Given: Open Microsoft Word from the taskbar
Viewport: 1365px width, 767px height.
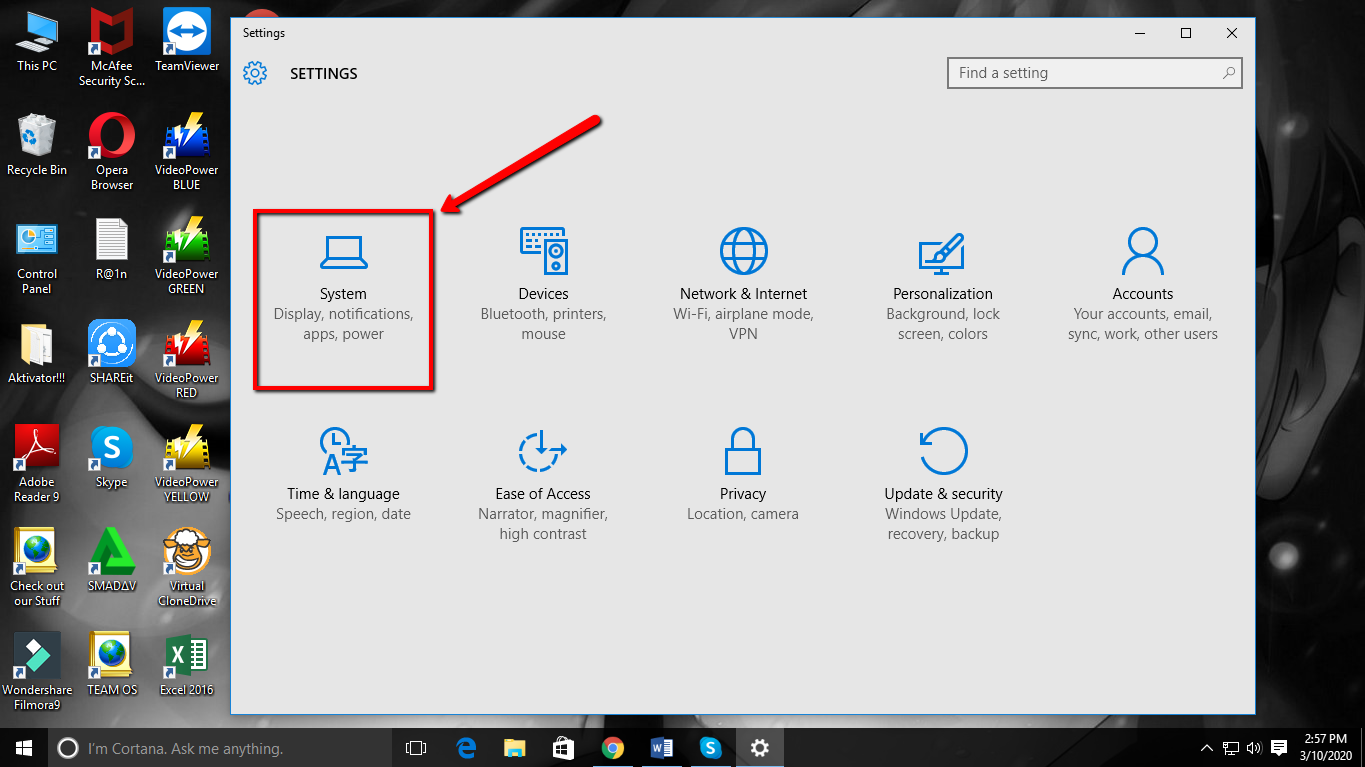Looking at the screenshot, I should [661, 747].
